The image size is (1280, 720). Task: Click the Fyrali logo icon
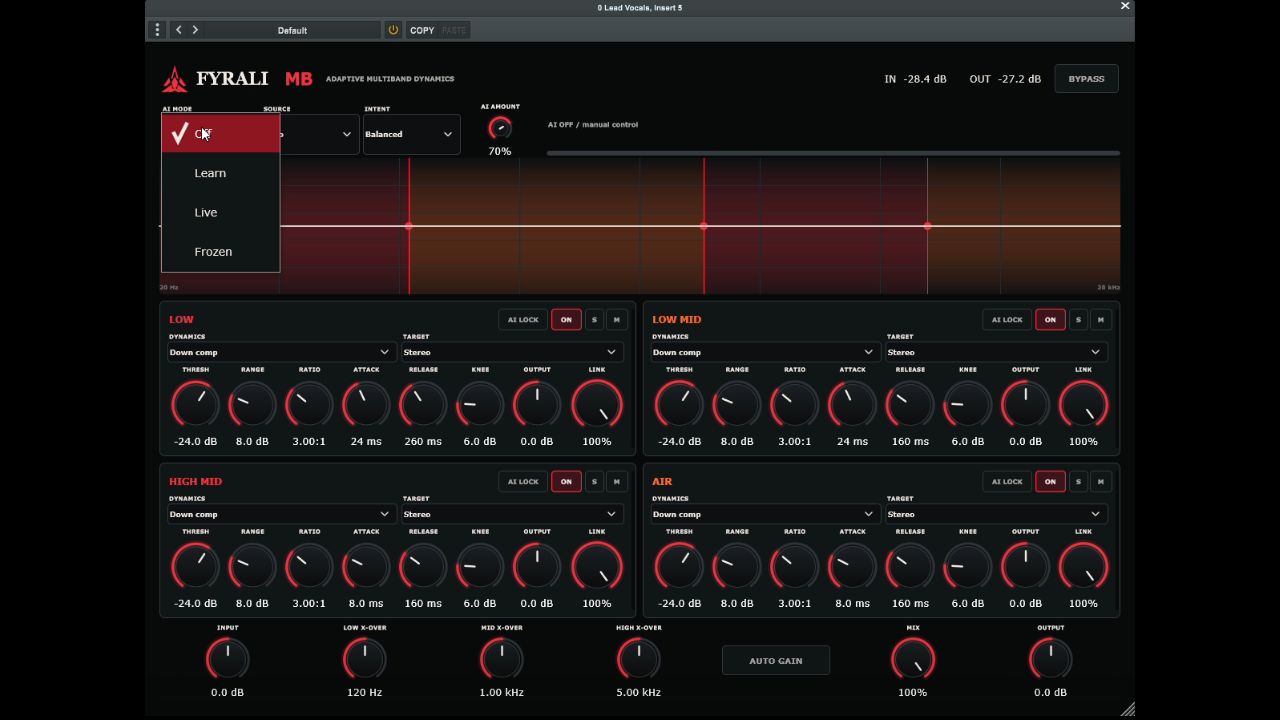click(175, 79)
